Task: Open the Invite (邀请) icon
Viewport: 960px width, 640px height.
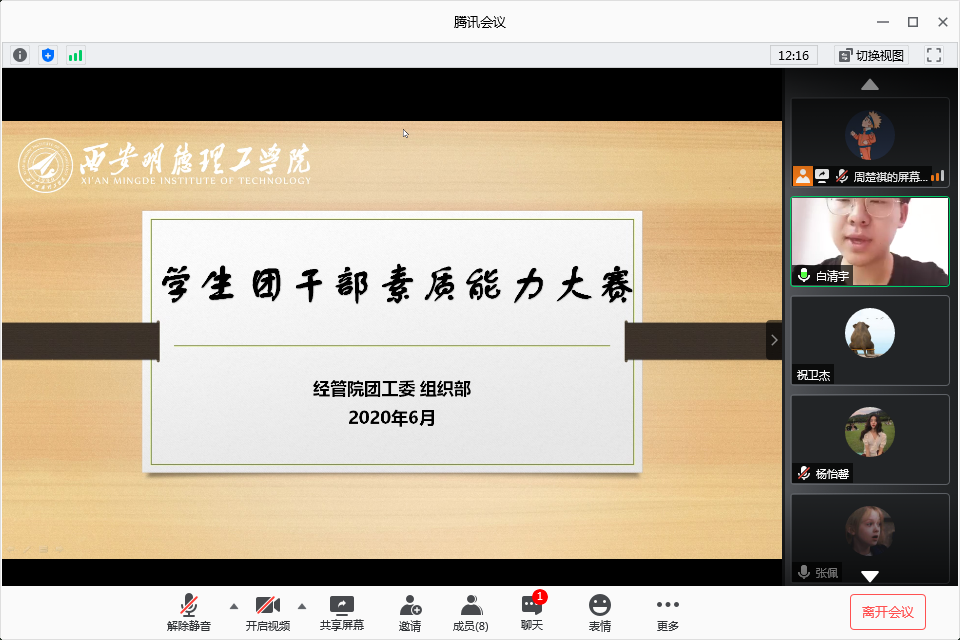Action: click(409, 612)
